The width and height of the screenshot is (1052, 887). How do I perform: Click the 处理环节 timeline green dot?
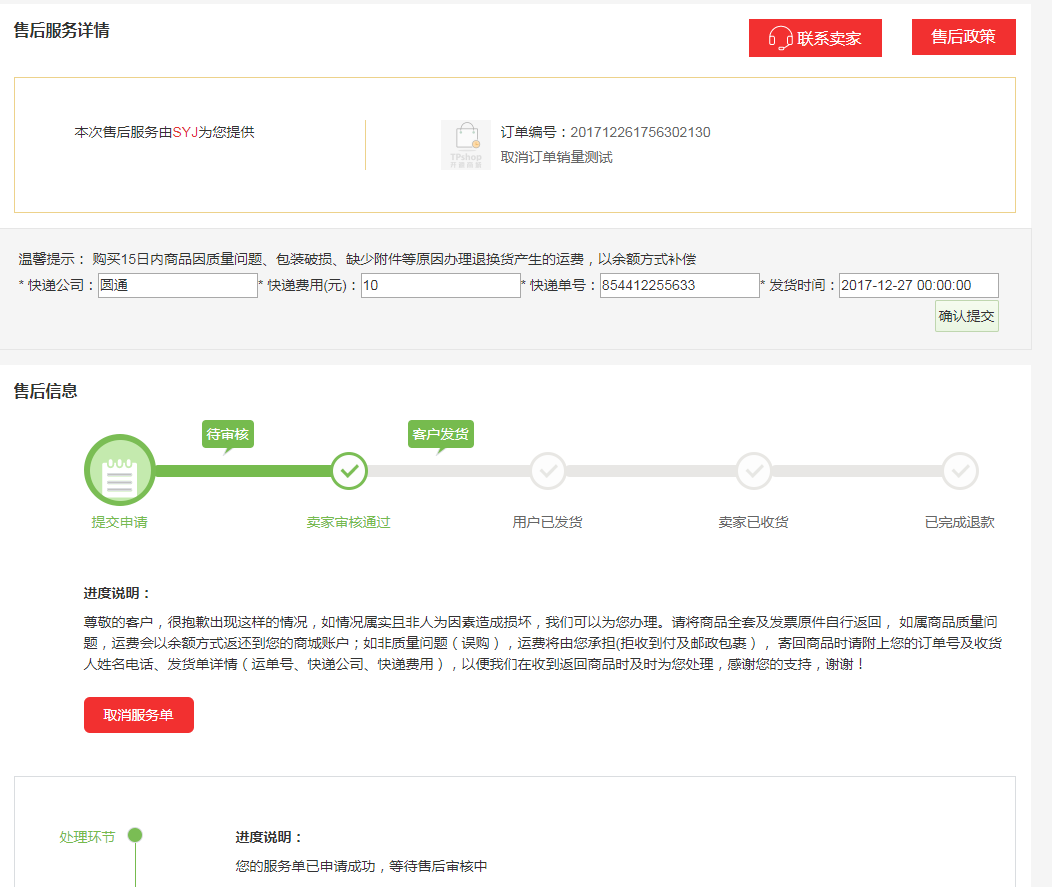click(135, 835)
